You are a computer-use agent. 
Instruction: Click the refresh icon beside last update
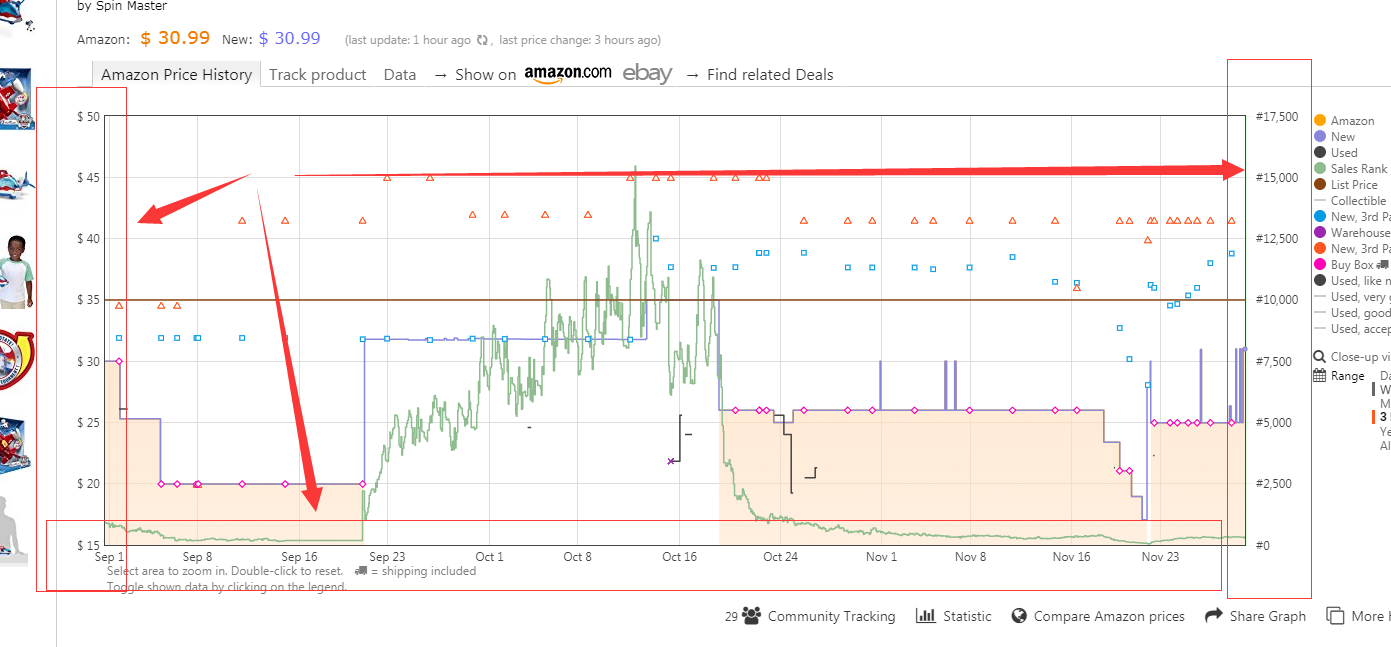pyautogui.click(x=482, y=40)
